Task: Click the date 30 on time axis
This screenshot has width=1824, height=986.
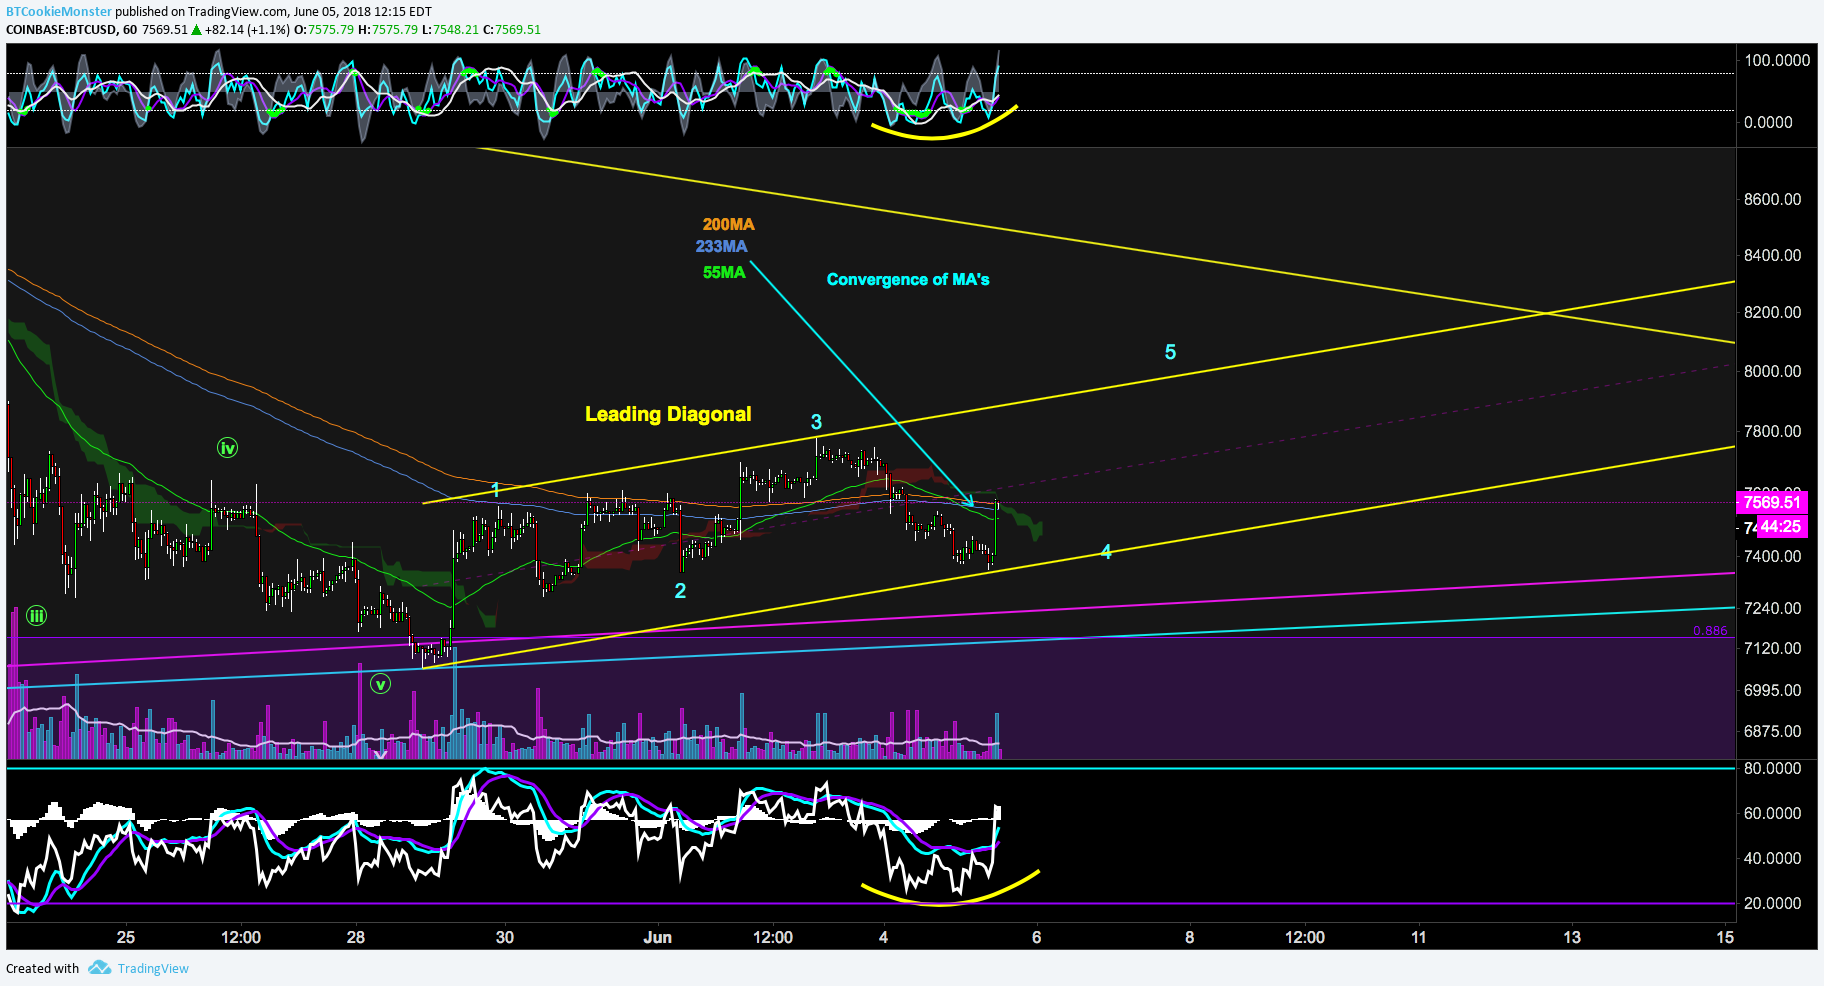Action: point(505,937)
